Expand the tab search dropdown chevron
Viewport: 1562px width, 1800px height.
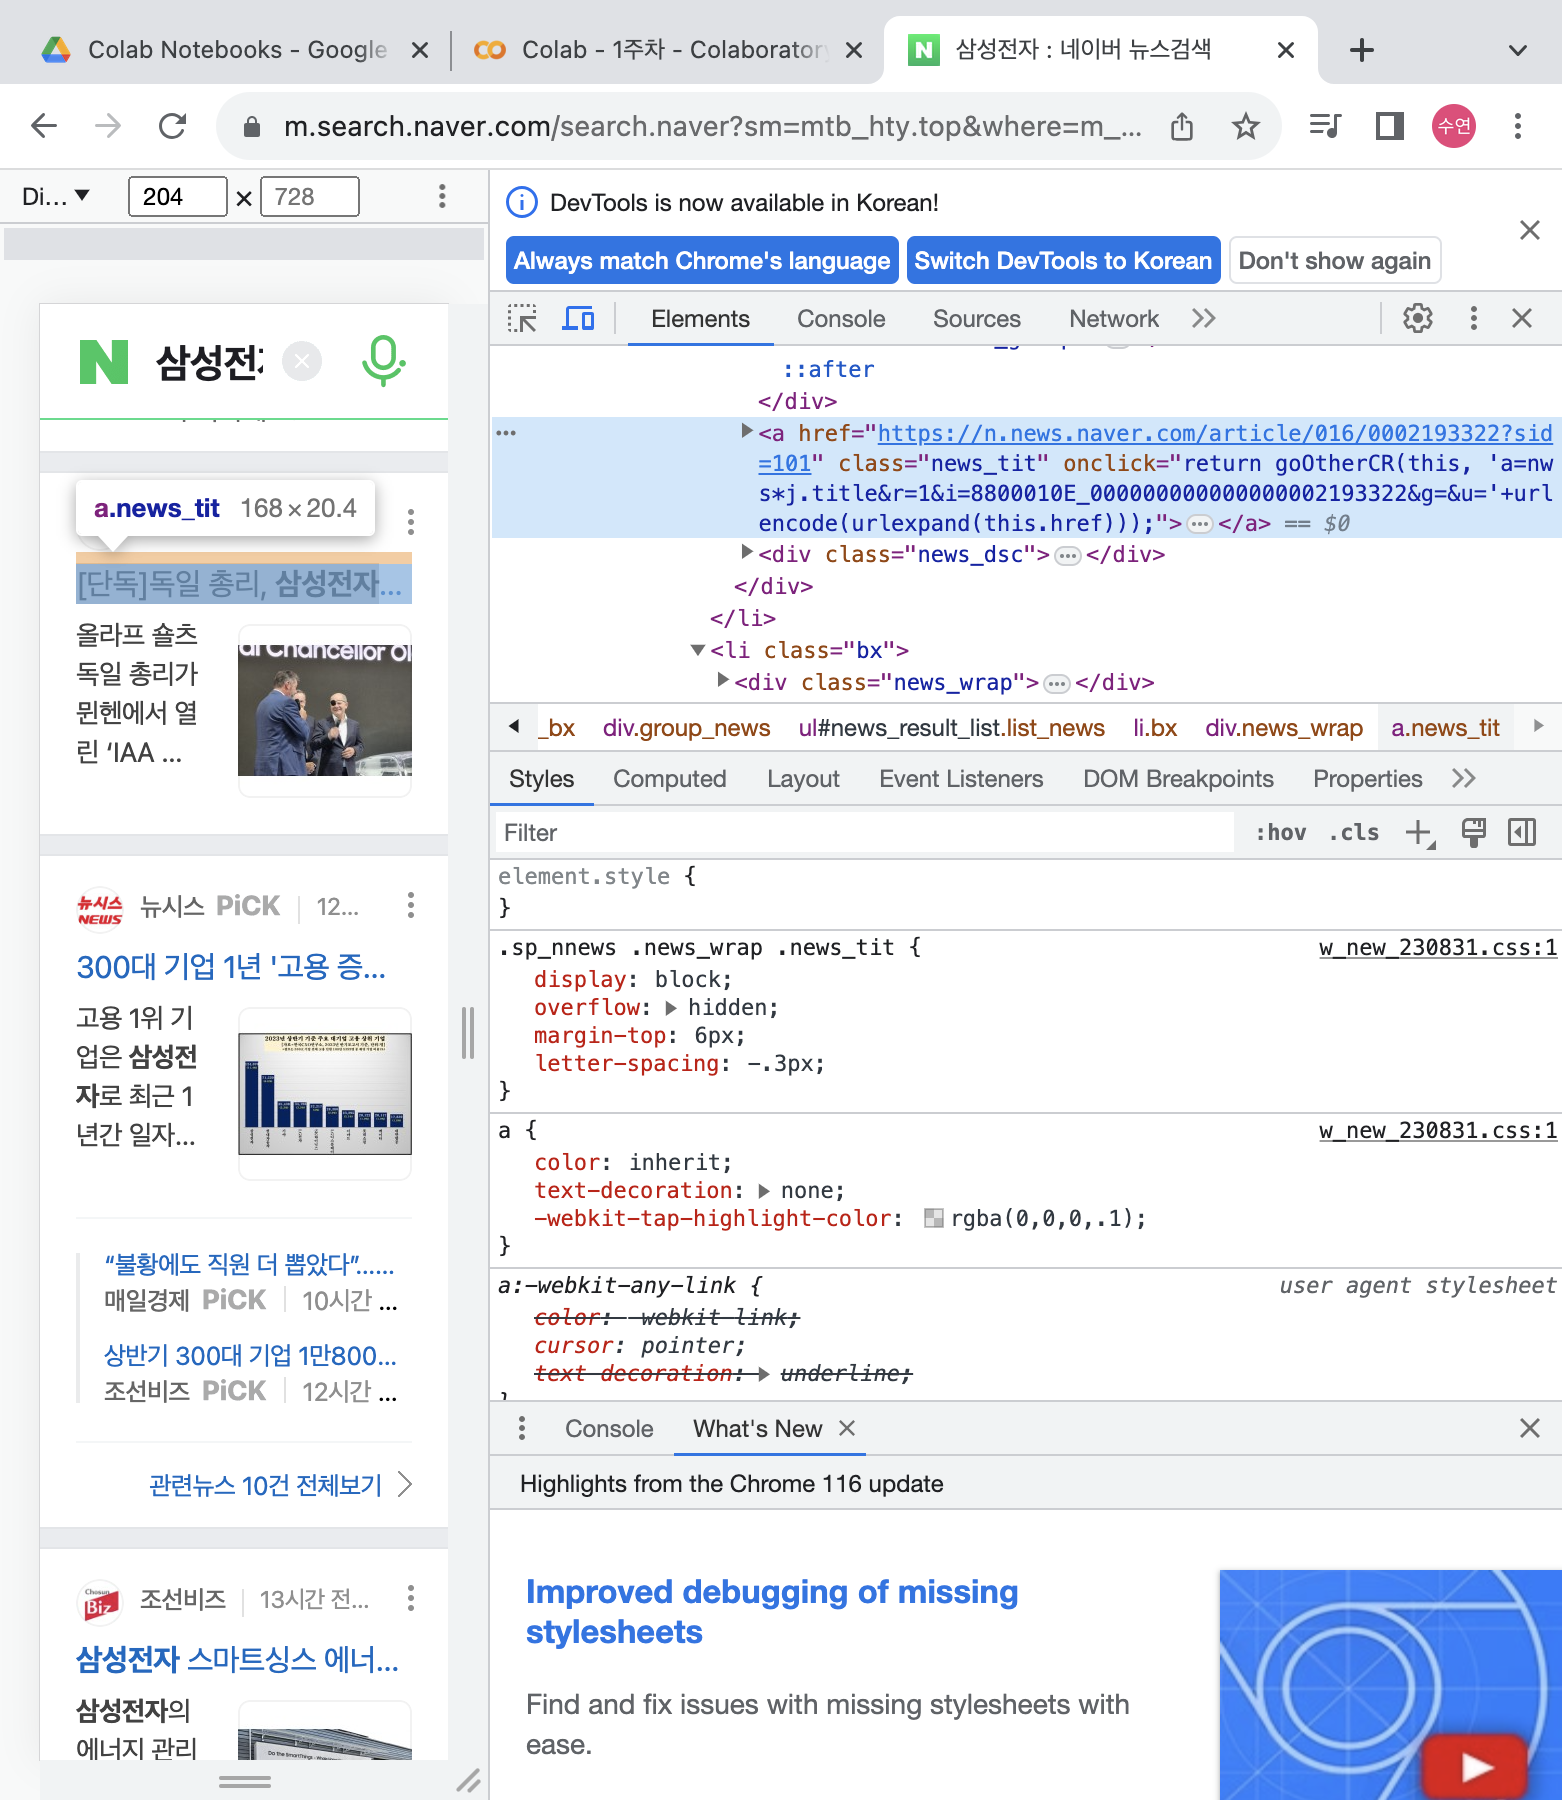pos(1517,50)
